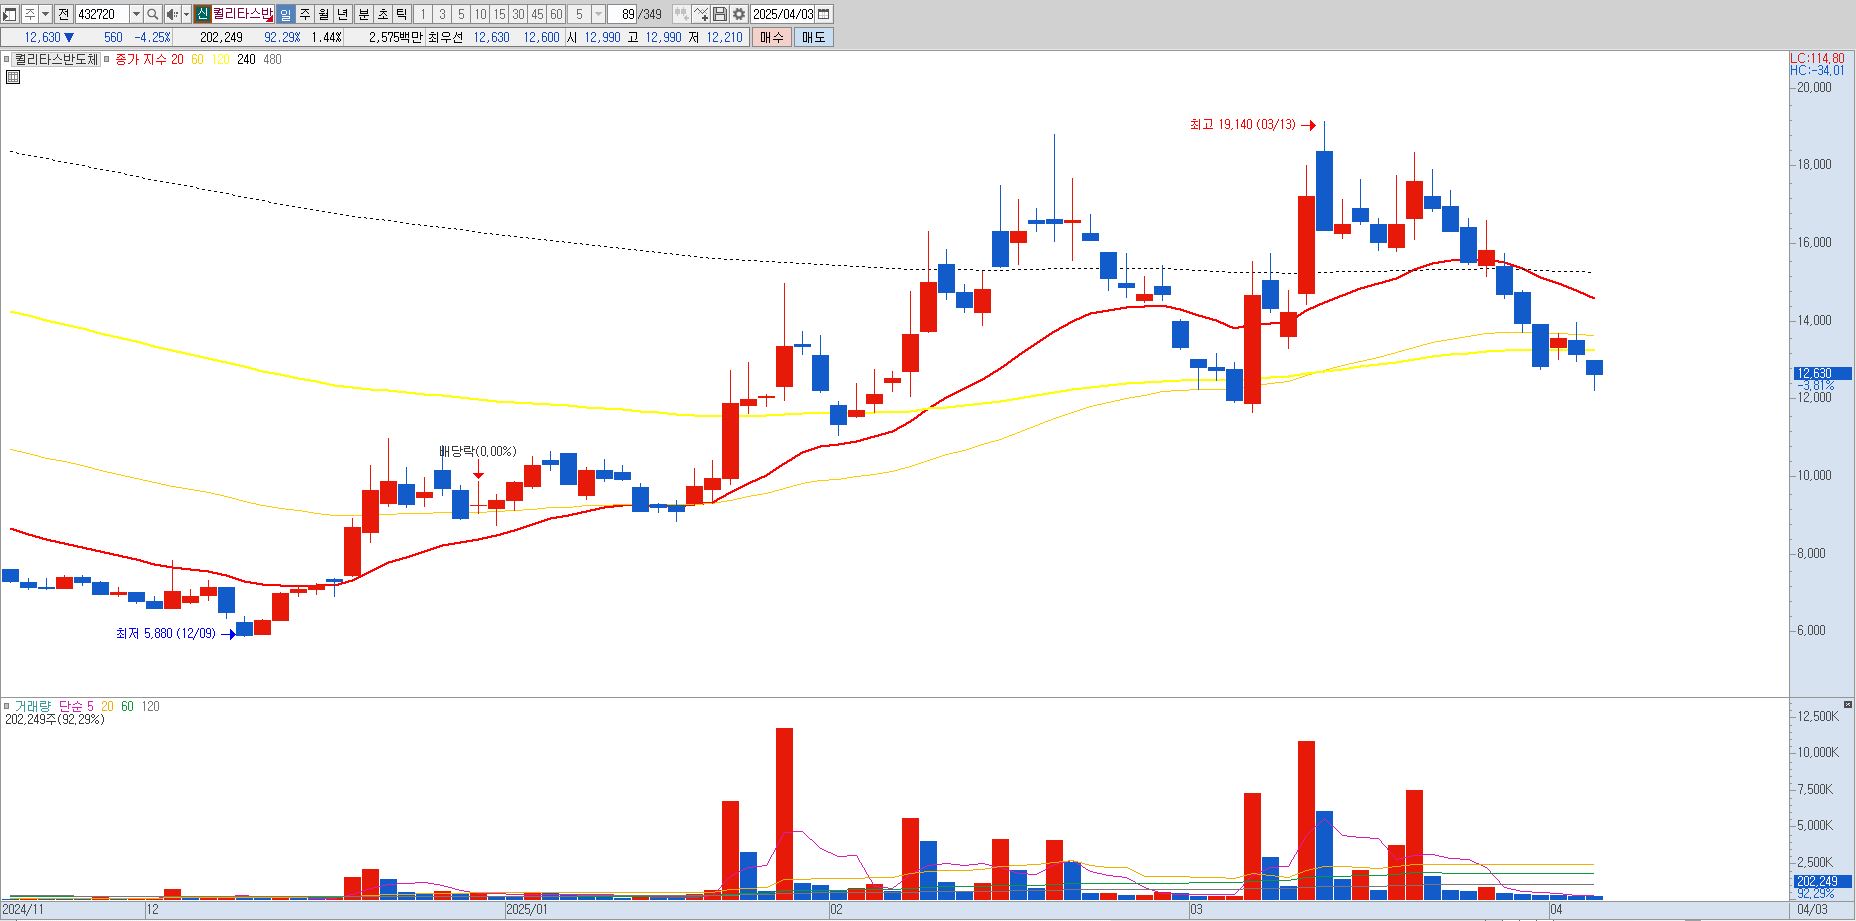
Task: Open the dropdown next to 주 selector
Action: (46, 14)
